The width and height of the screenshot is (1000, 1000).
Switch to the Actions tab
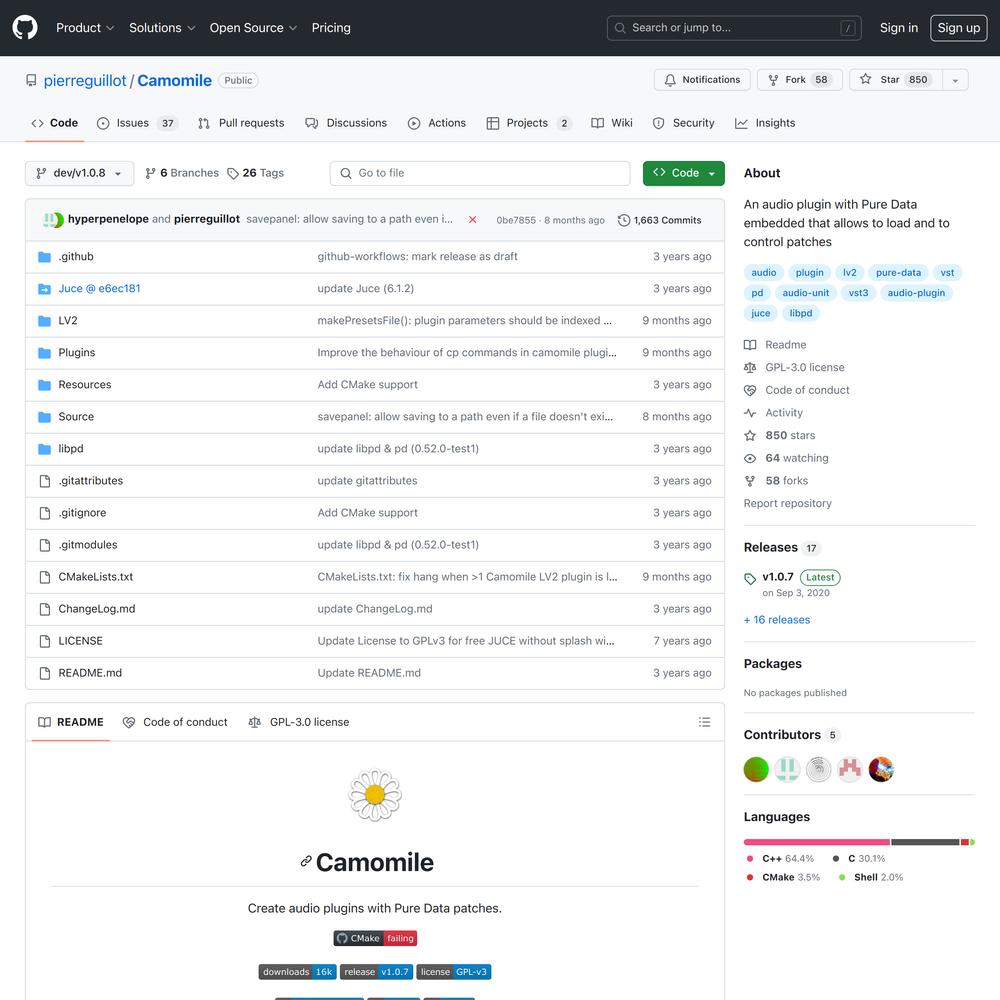(x=437, y=123)
